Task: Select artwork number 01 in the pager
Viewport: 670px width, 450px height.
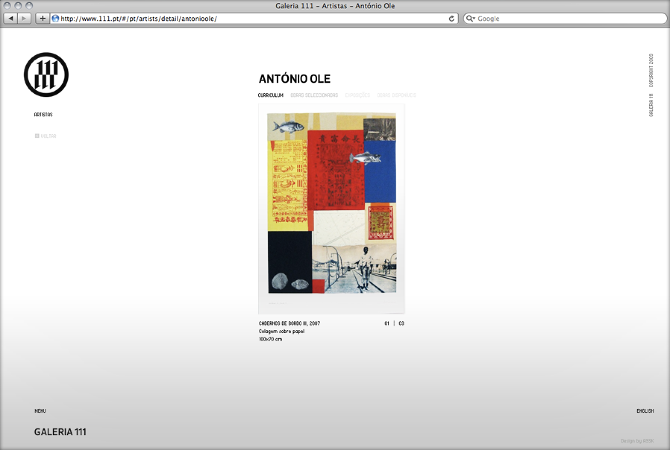Action: 387,323
